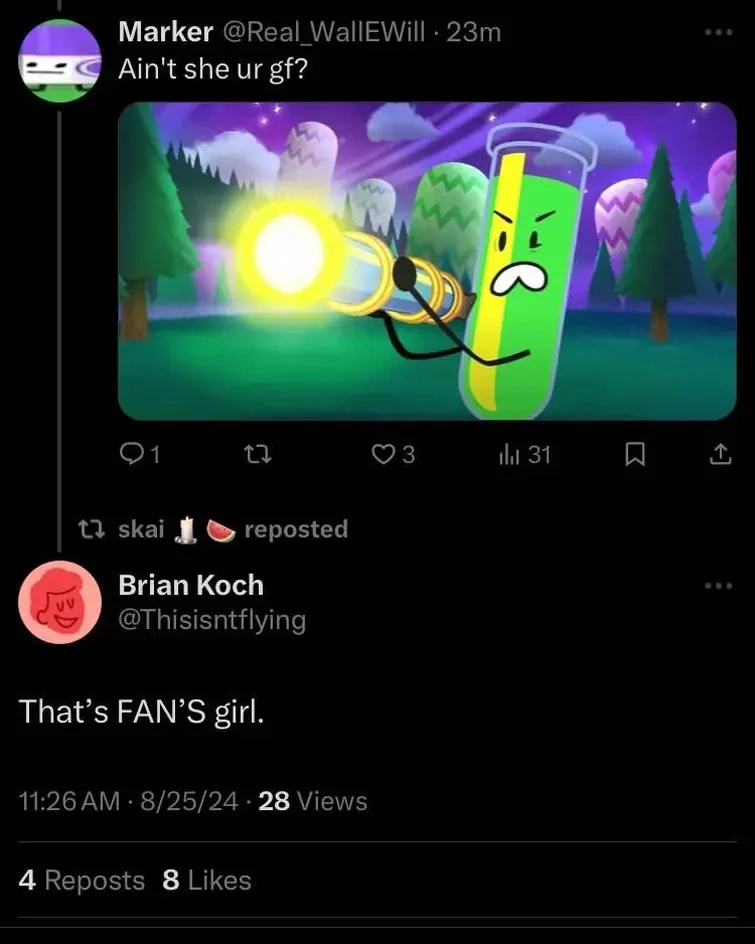755x944 pixels.
Task: Bookmark Marker's tweet
Action: coord(632,455)
